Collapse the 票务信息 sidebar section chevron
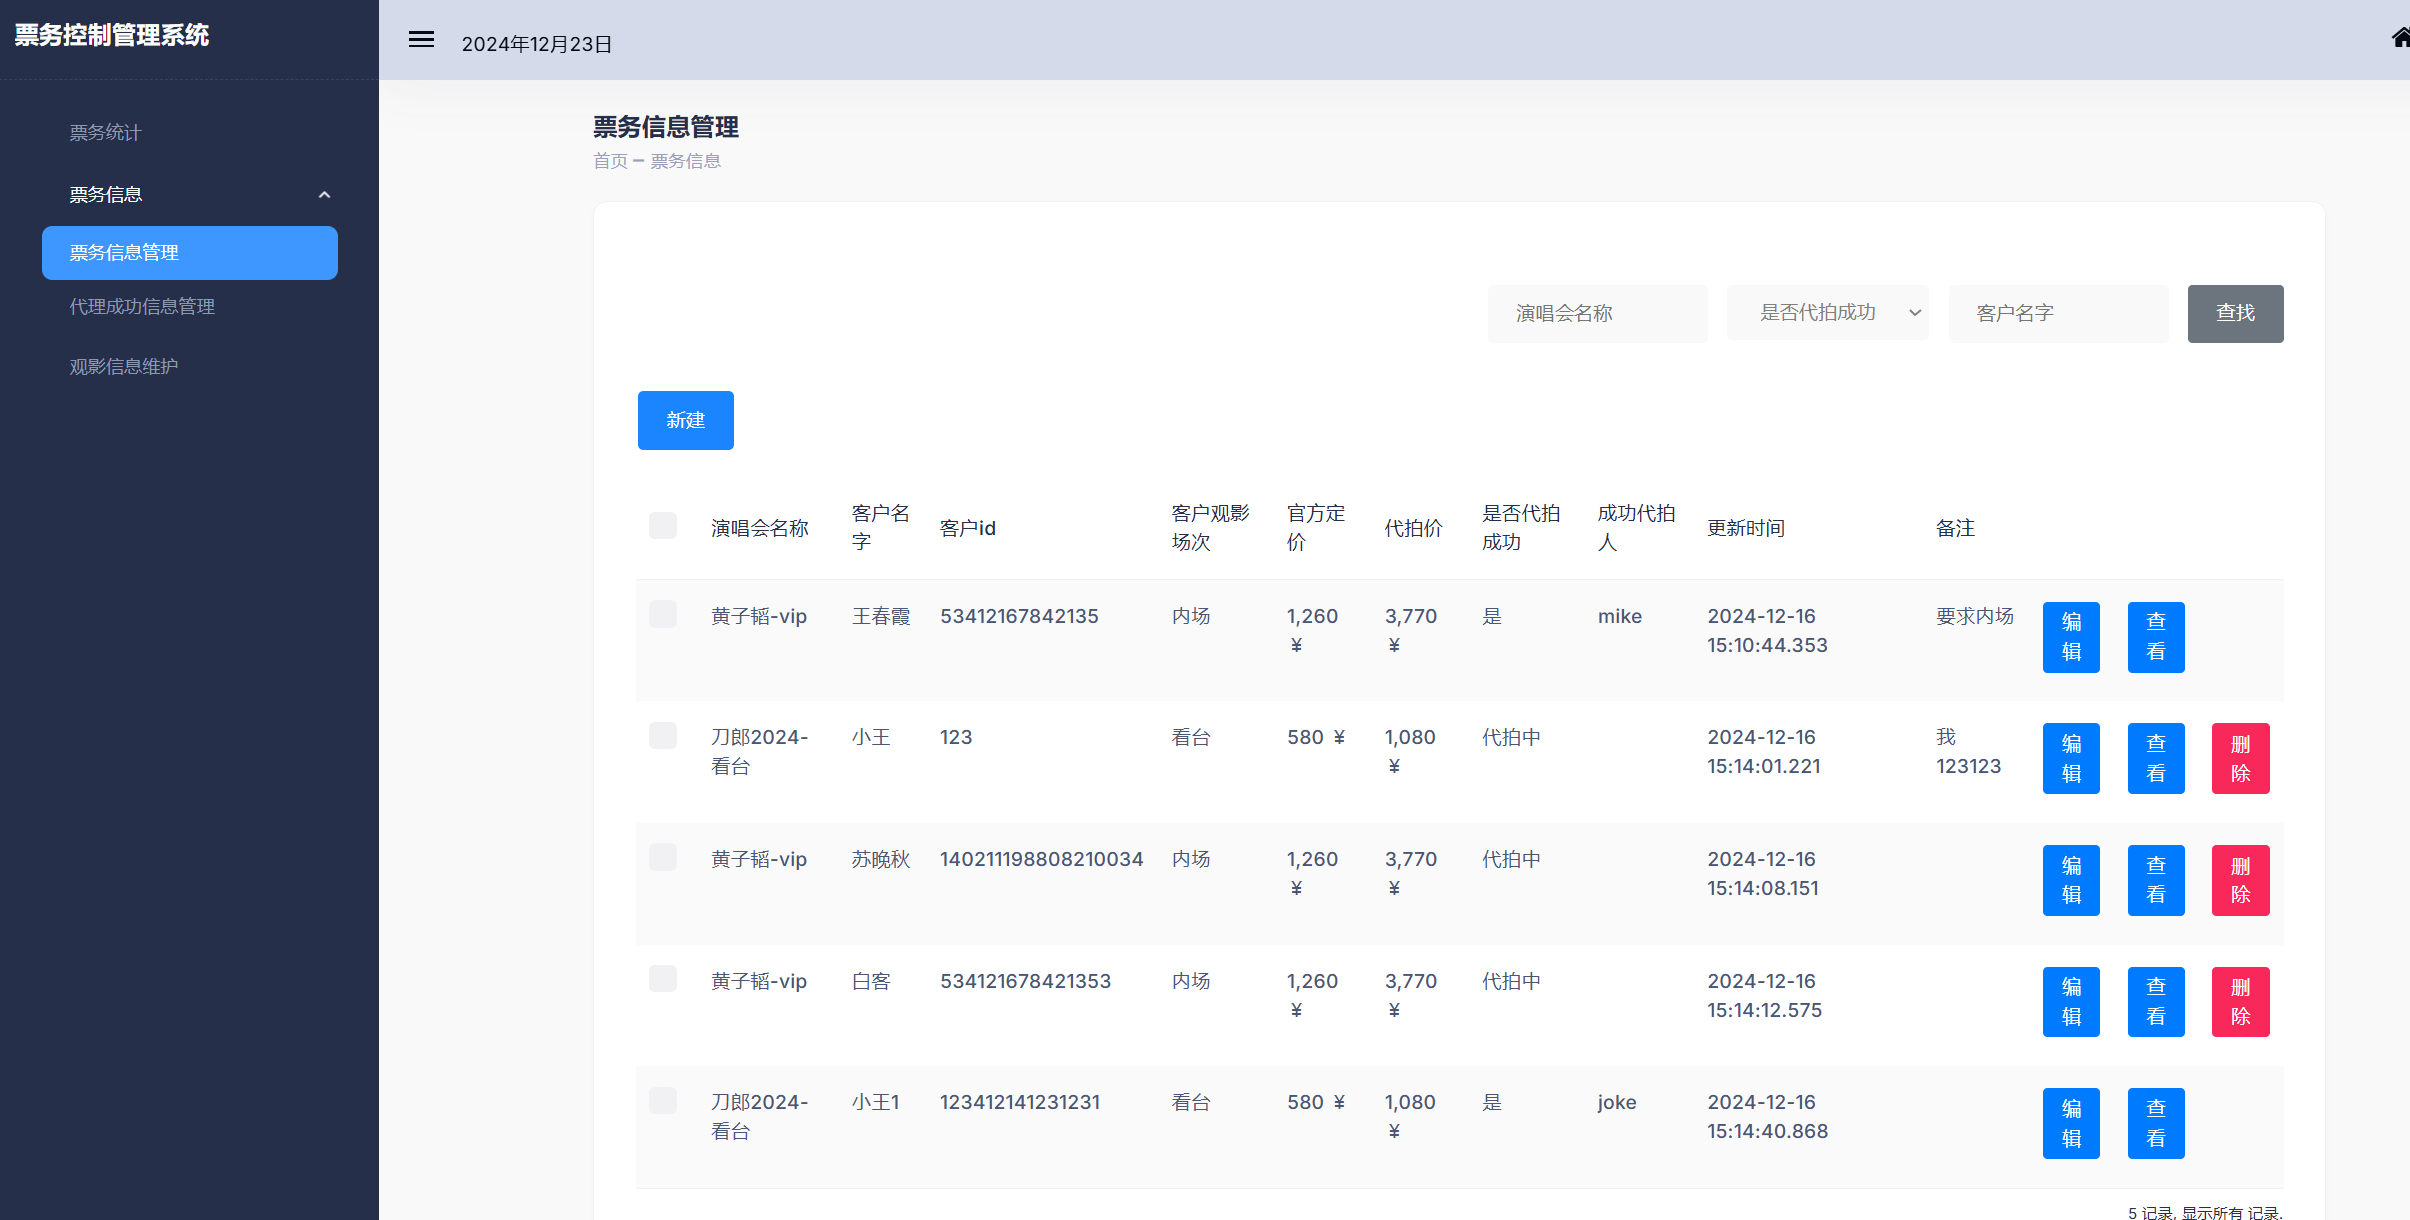2410x1220 pixels. [x=324, y=195]
